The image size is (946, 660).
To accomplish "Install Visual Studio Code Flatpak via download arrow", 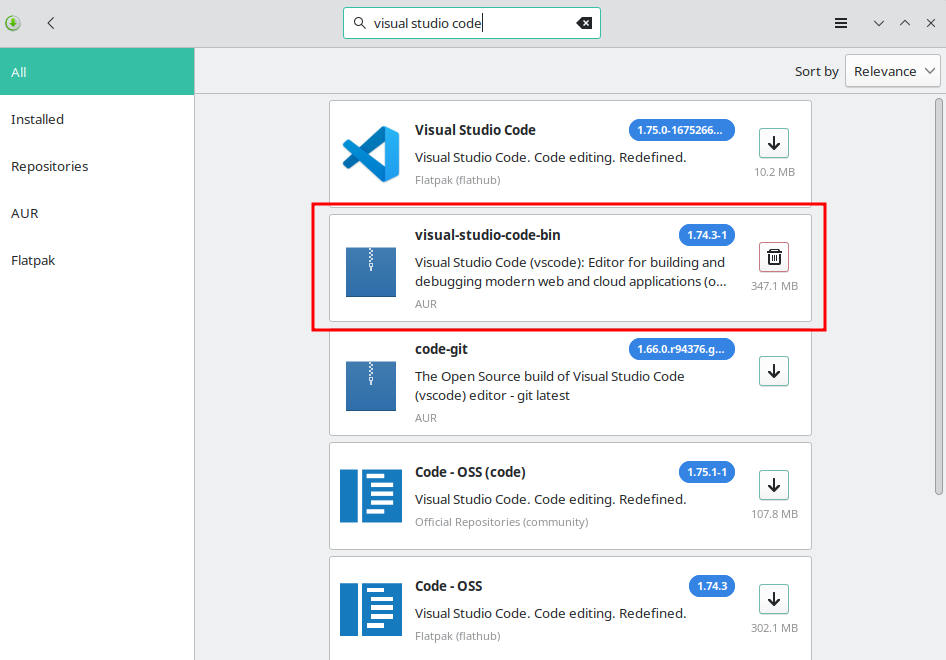I will 774,143.
